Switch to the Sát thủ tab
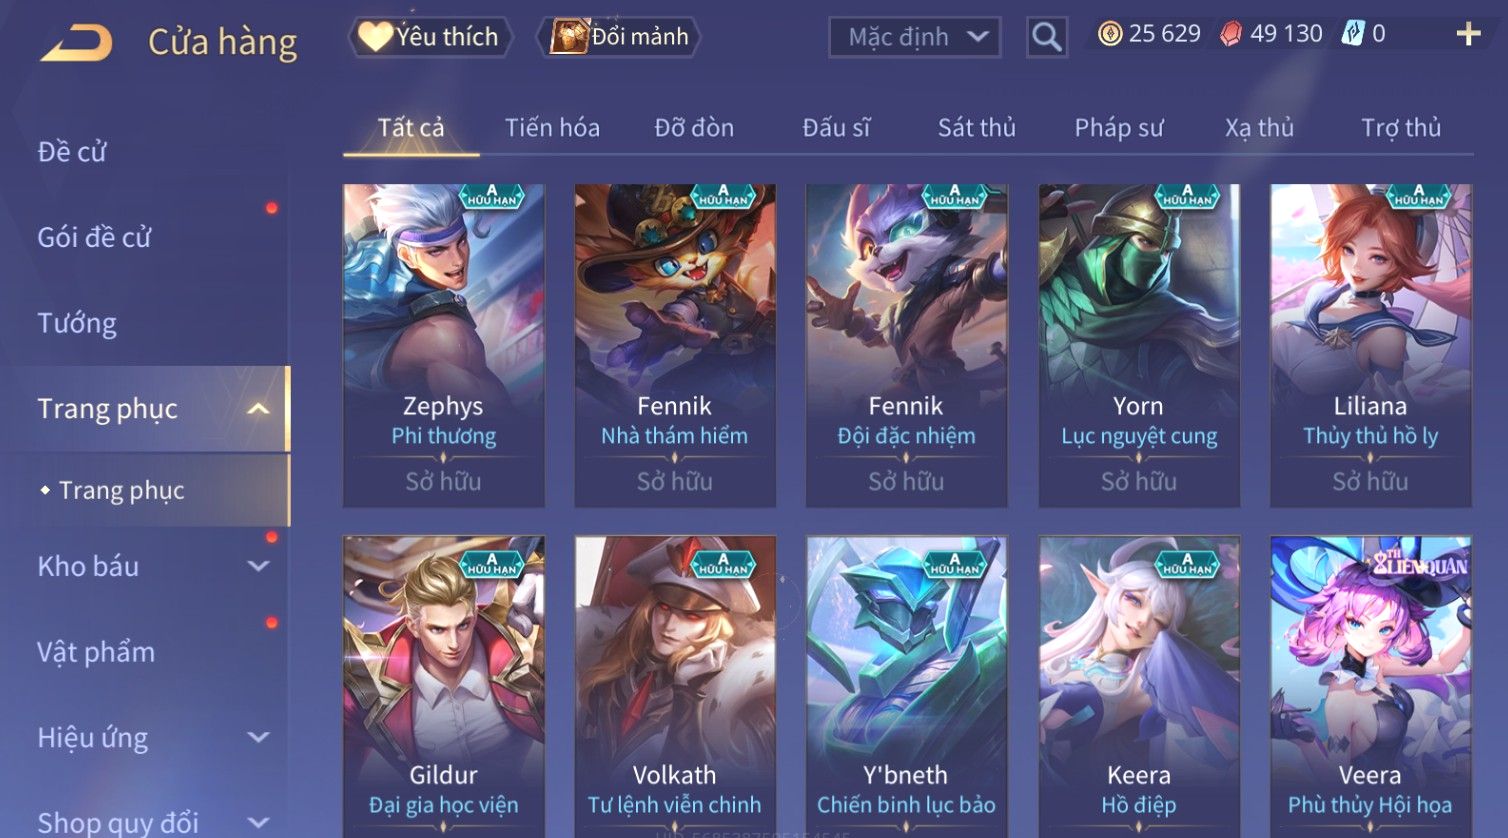1508x838 pixels. [x=976, y=128]
